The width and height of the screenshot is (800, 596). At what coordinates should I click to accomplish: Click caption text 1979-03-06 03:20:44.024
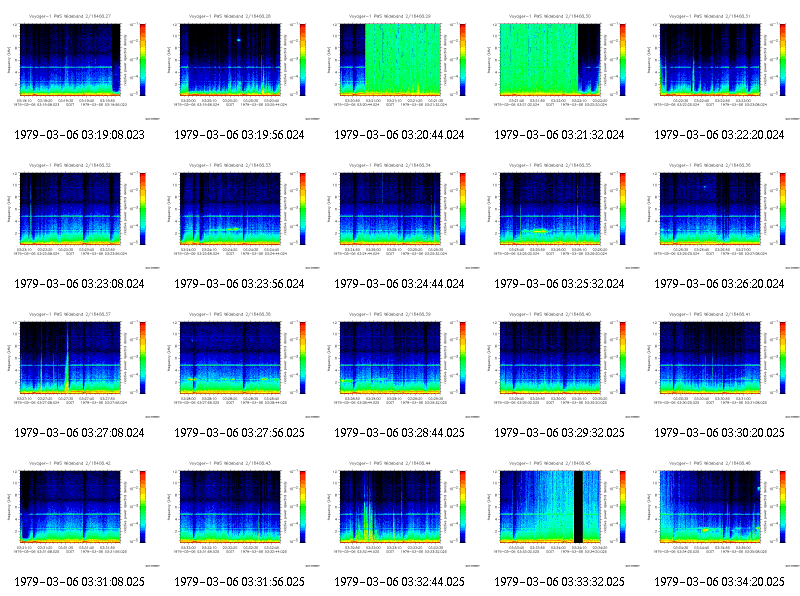[x=399, y=135]
